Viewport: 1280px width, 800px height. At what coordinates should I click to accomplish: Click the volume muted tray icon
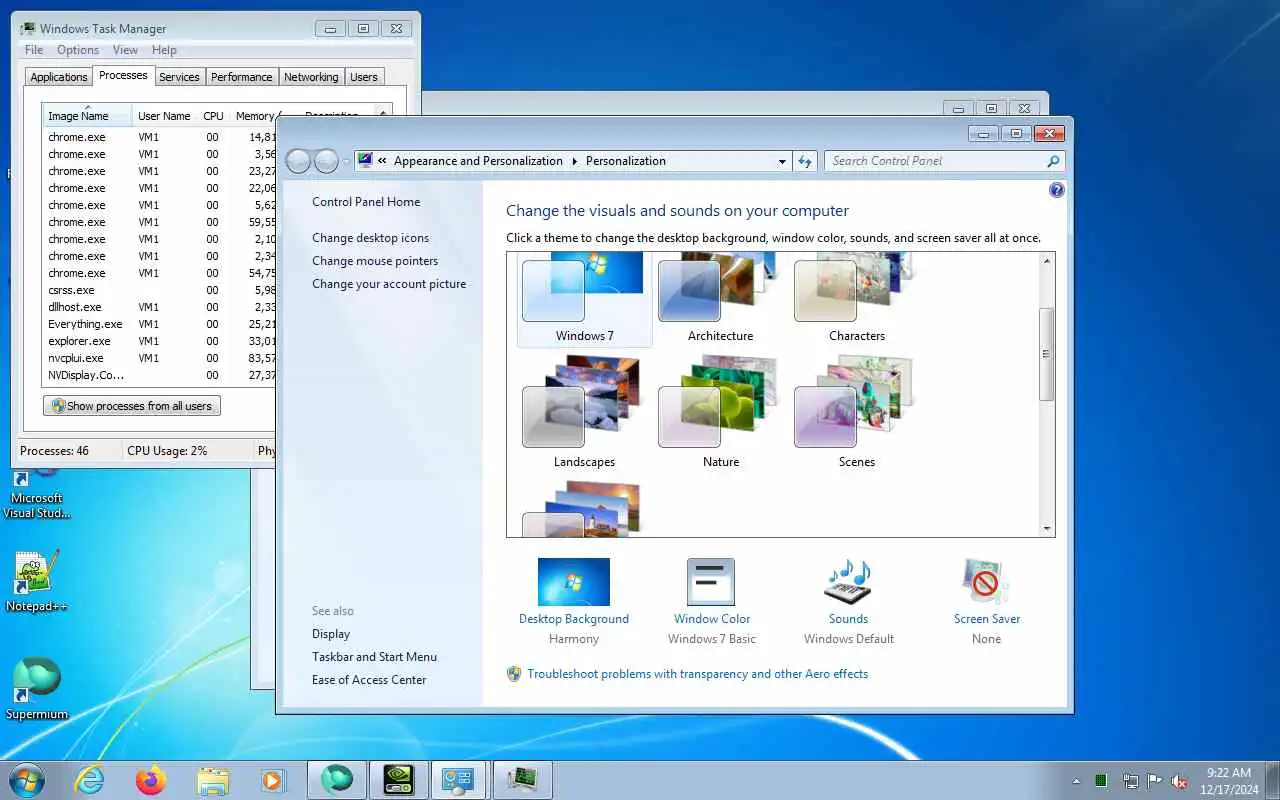click(1179, 781)
